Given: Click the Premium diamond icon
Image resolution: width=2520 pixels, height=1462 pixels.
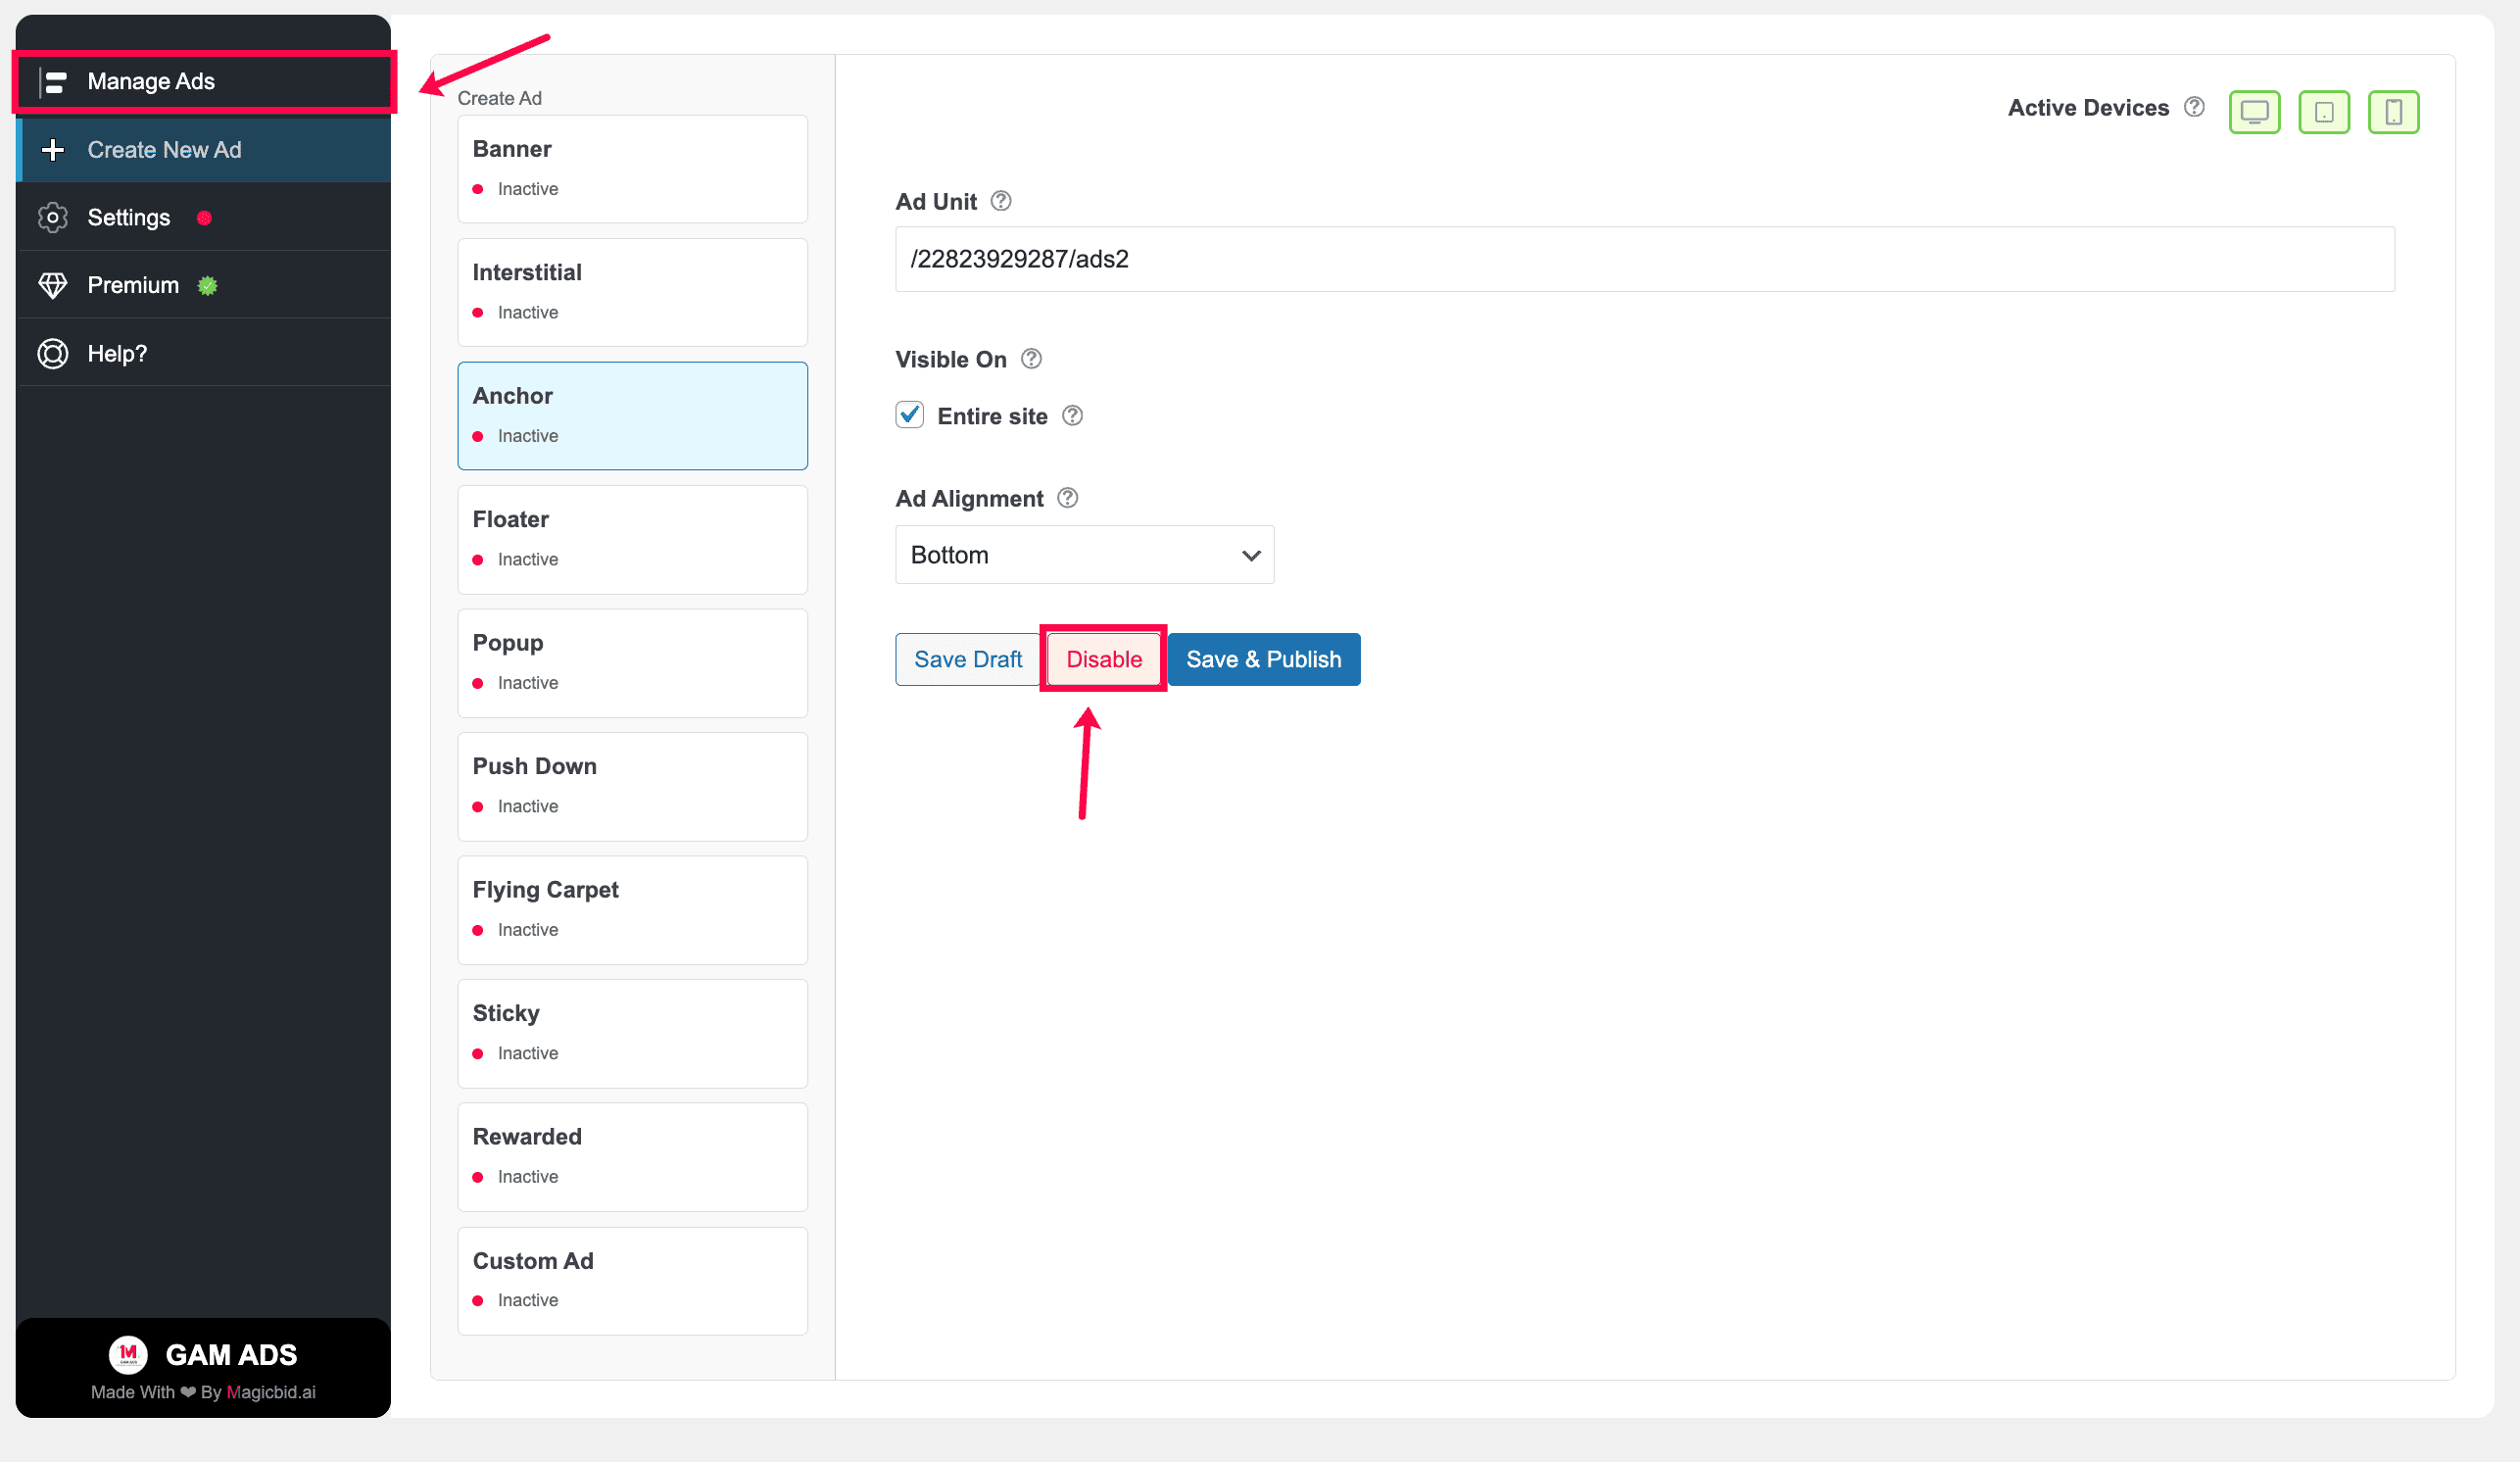Looking at the screenshot, I should 53,286.
